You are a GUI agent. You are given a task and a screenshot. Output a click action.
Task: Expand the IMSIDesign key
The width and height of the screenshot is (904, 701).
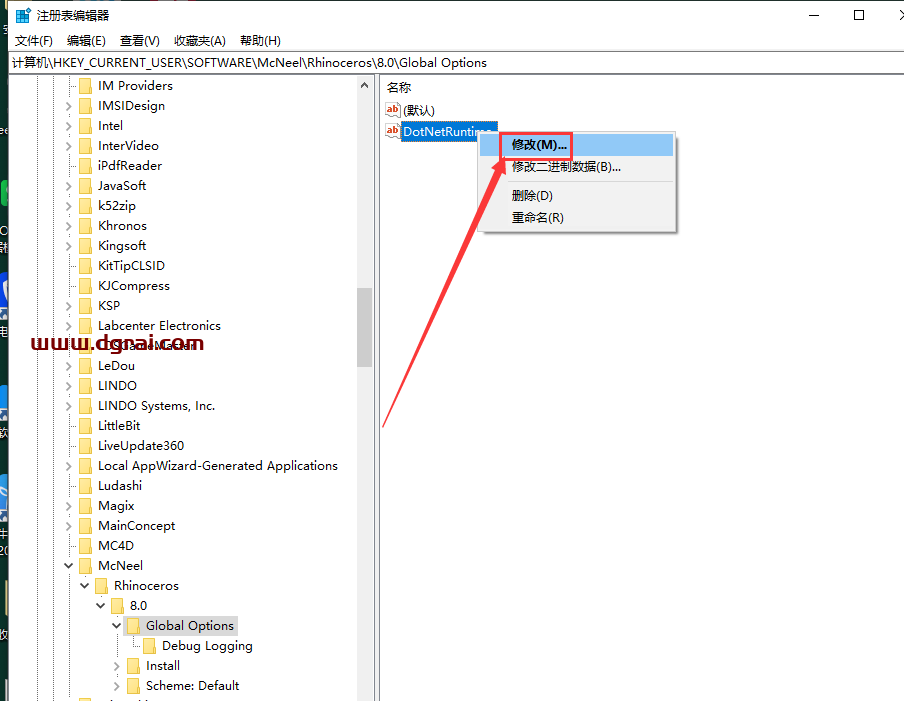tap(69, 106)
